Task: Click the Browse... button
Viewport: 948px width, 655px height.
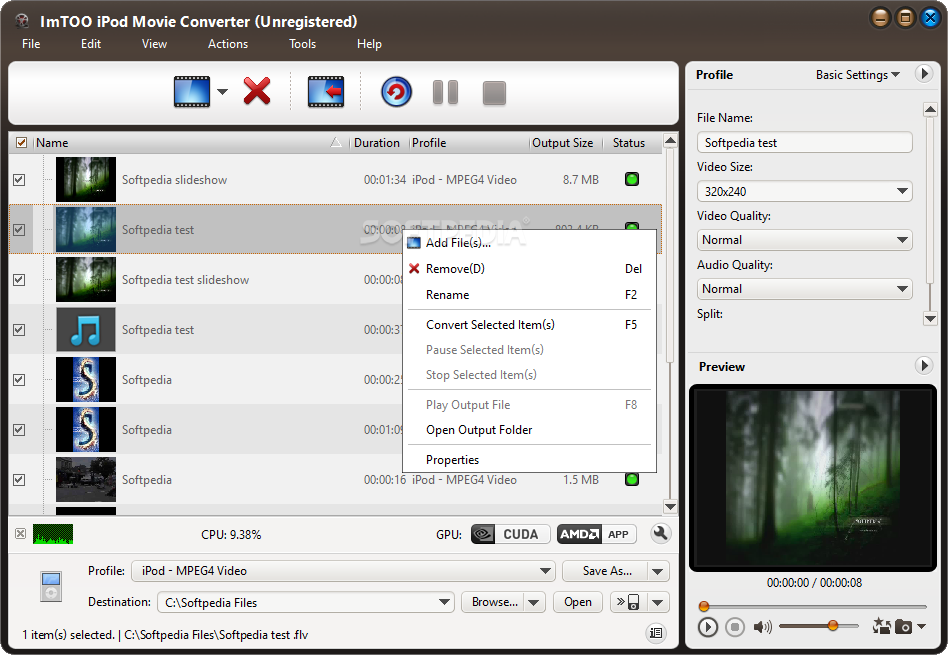Action: click(x=494, y=602)
